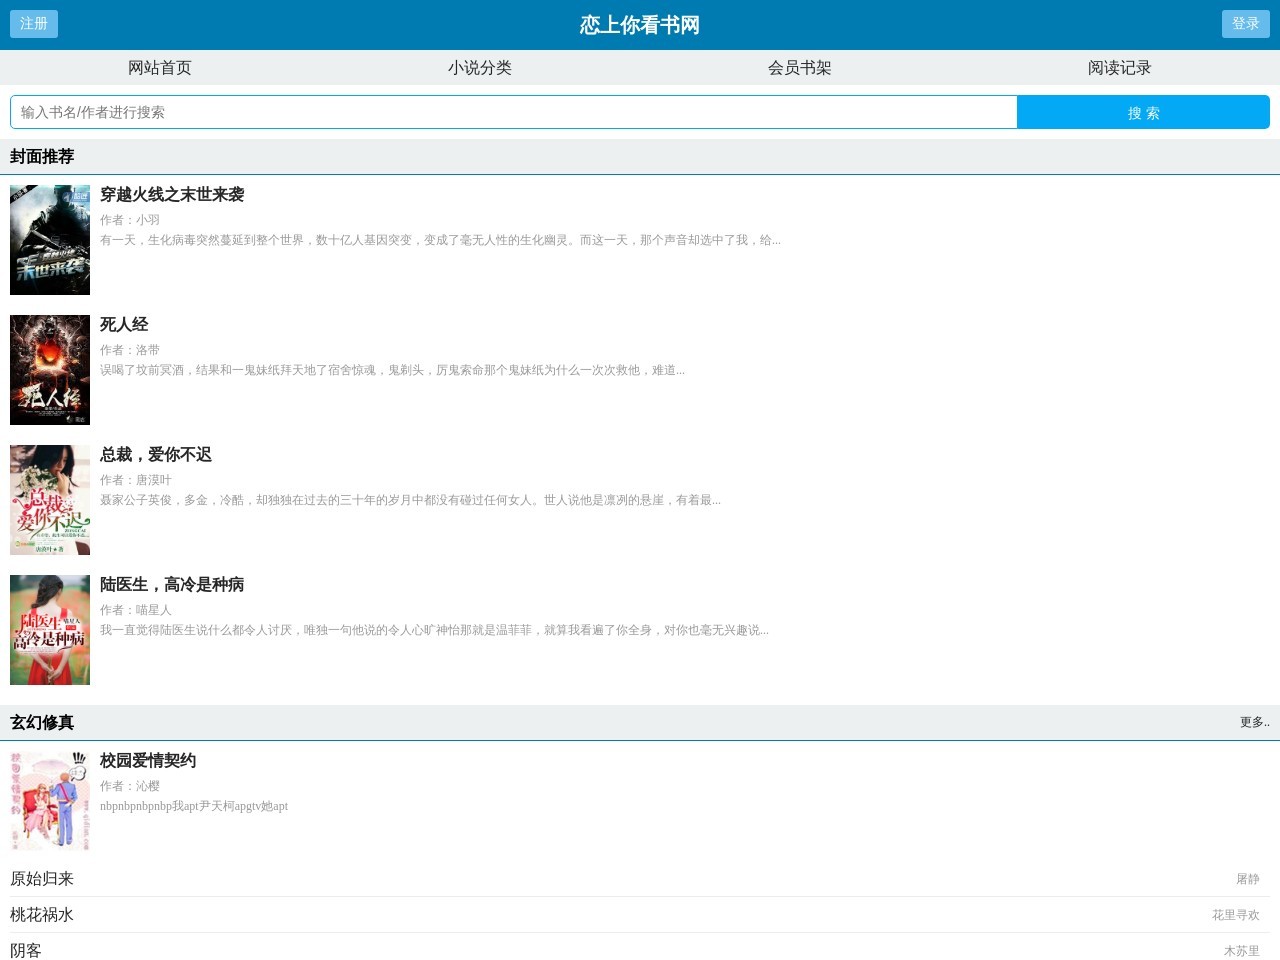Click the cover image of 穿越火线之末世来袭

tap(49, 240)
